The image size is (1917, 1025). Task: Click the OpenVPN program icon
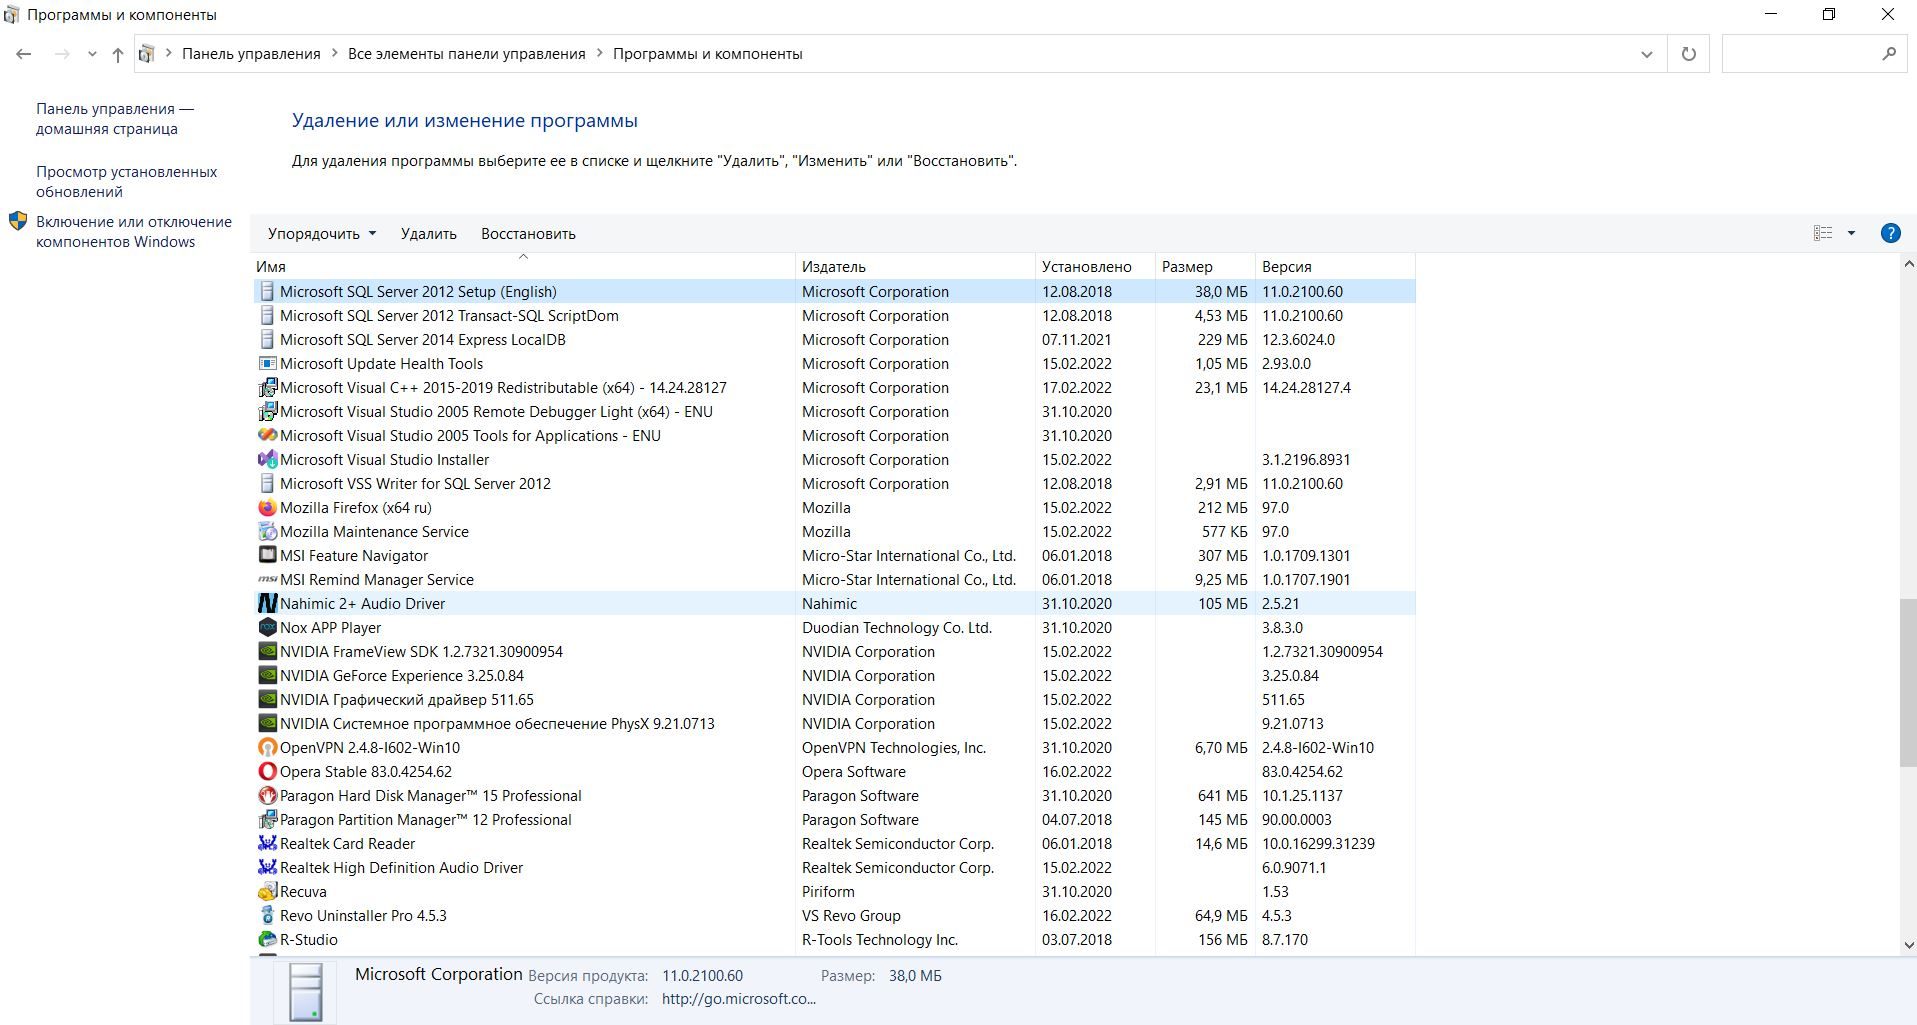[267, 748]
